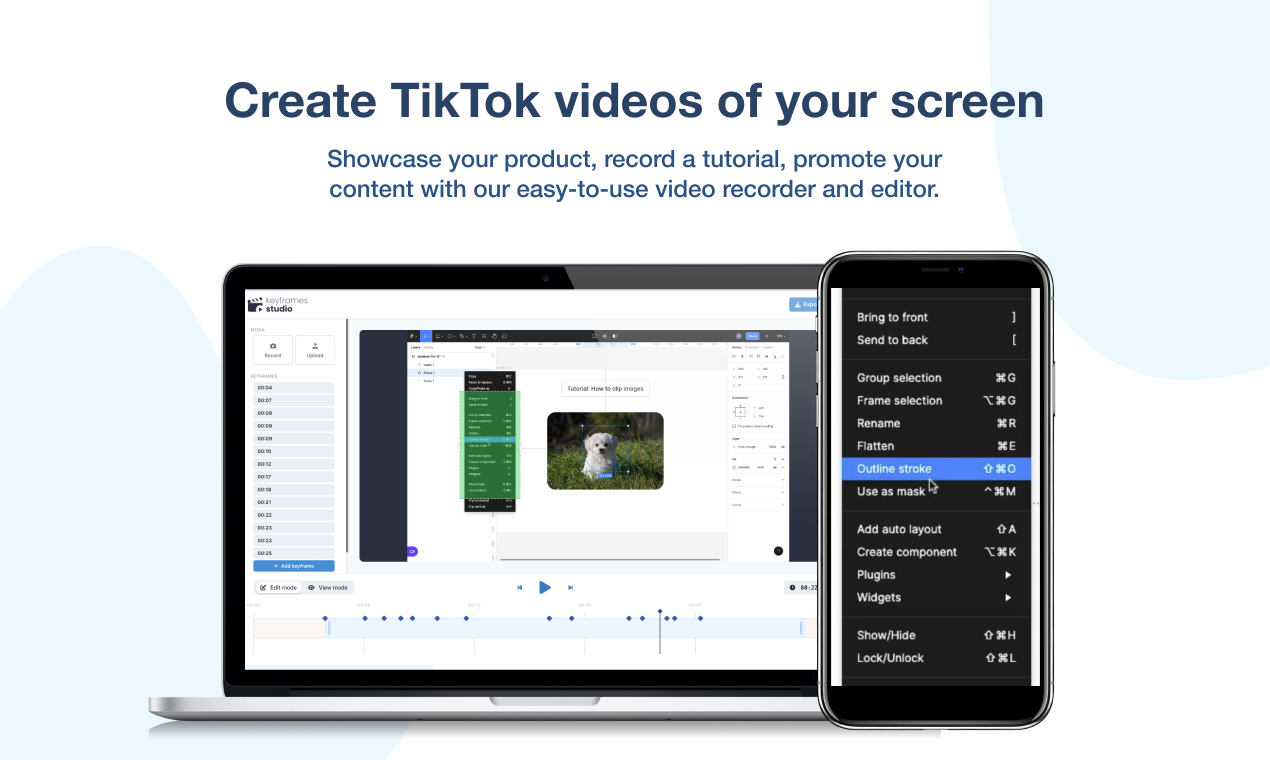Select the Comment tool in Figma toolbar
Viewport: 1270px width, 760px height.
click(x=504, y=336)
